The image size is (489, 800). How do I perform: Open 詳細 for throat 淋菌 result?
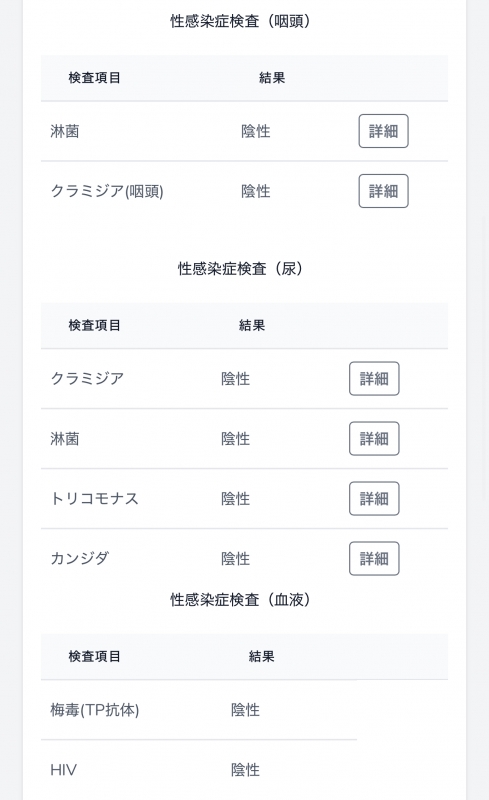383,131
